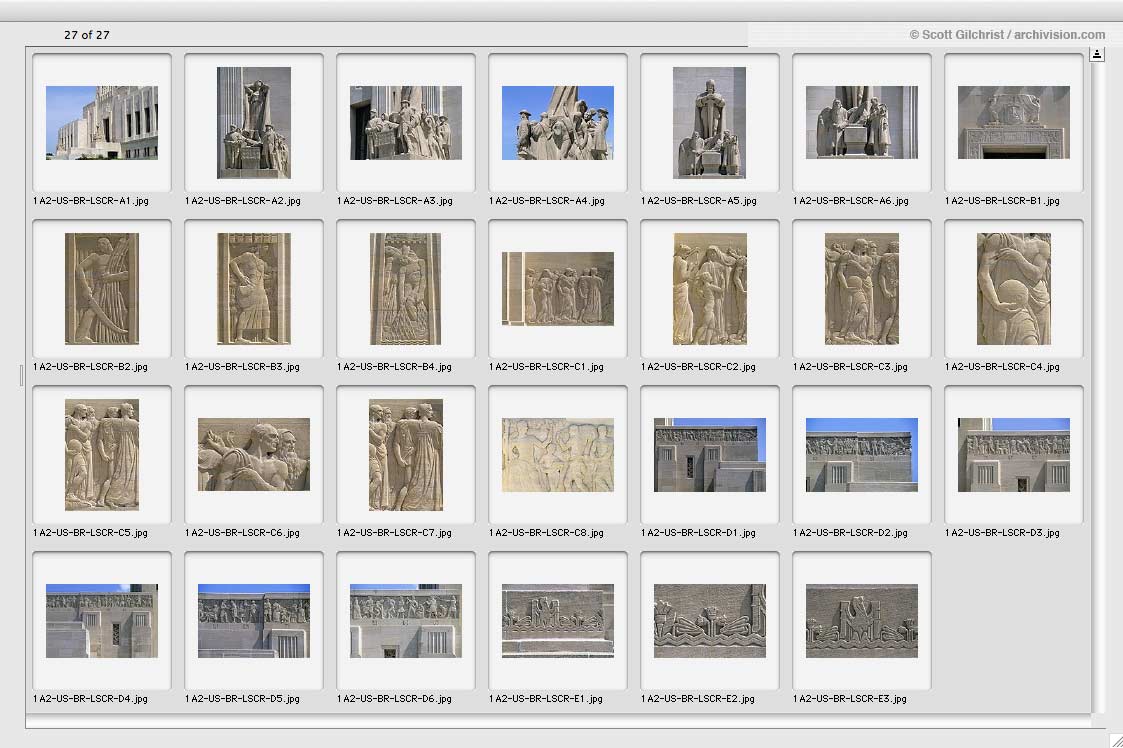This screenshot has width=1123, height=748.
Task: Select thumbnail 1A2-US-BR-LSCR-D1.jpg
Action: click(709, 455)
